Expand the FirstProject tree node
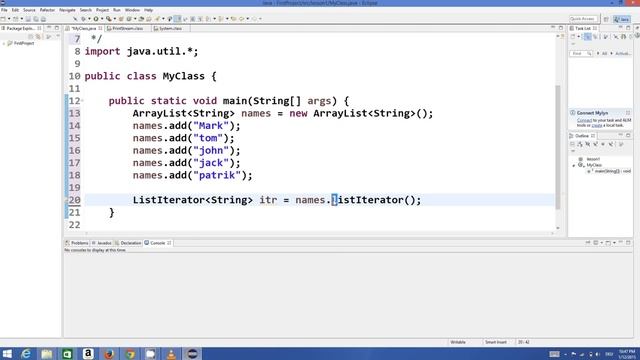The width and height of the screenshot is (640, 360). pyautogui.click(x=4, y=43)
